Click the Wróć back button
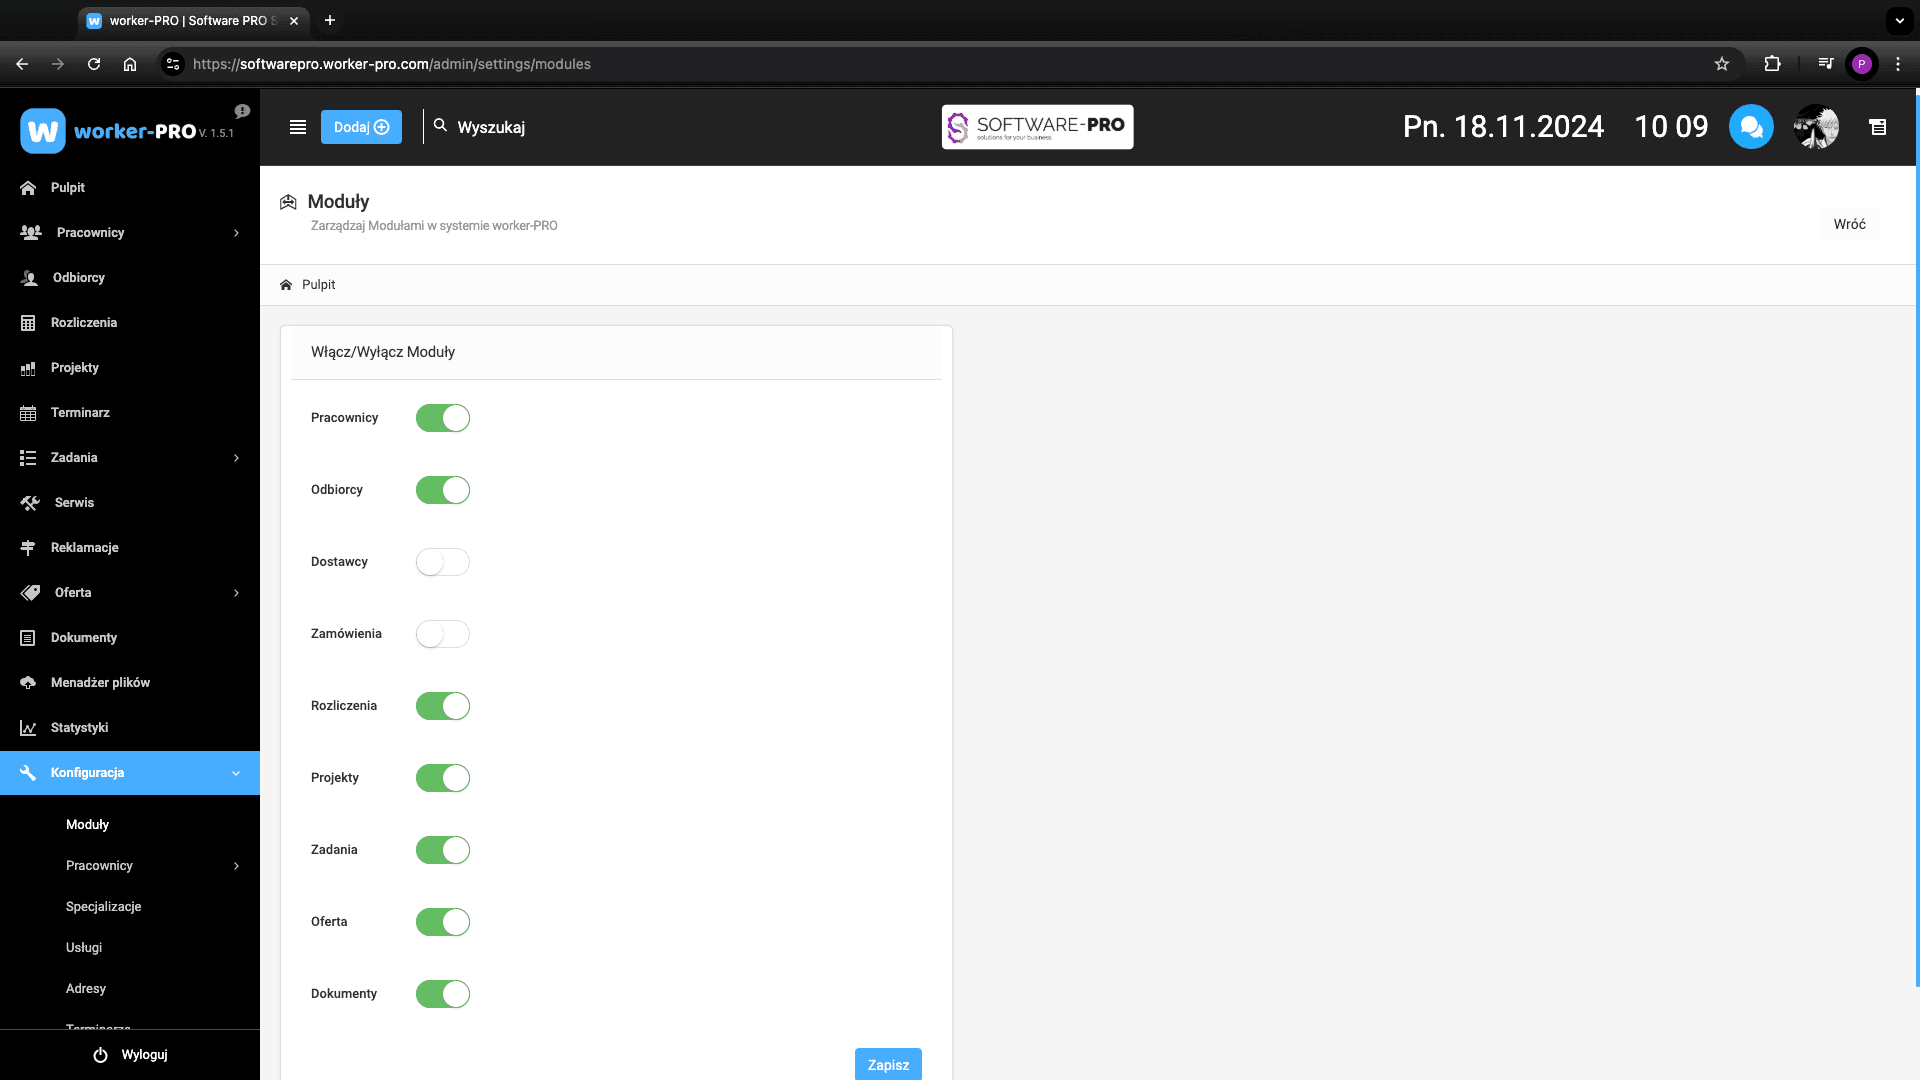1920x1080 pixels. [x=1849, y=224]
